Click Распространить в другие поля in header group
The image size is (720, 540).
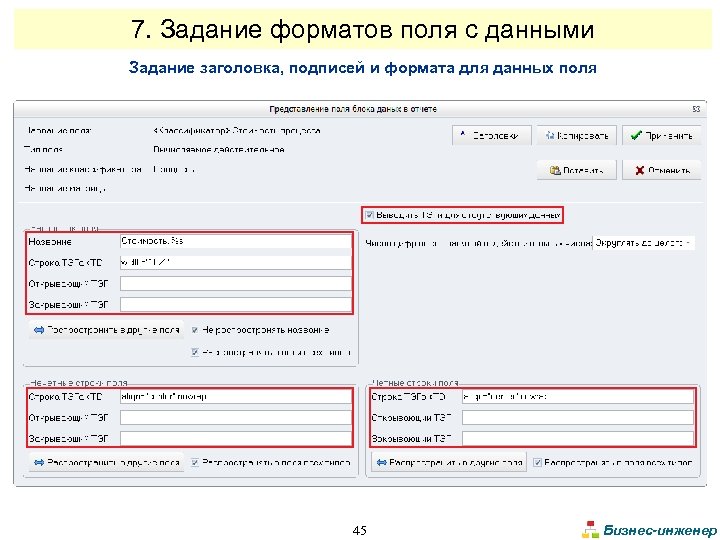coord(106,330)
